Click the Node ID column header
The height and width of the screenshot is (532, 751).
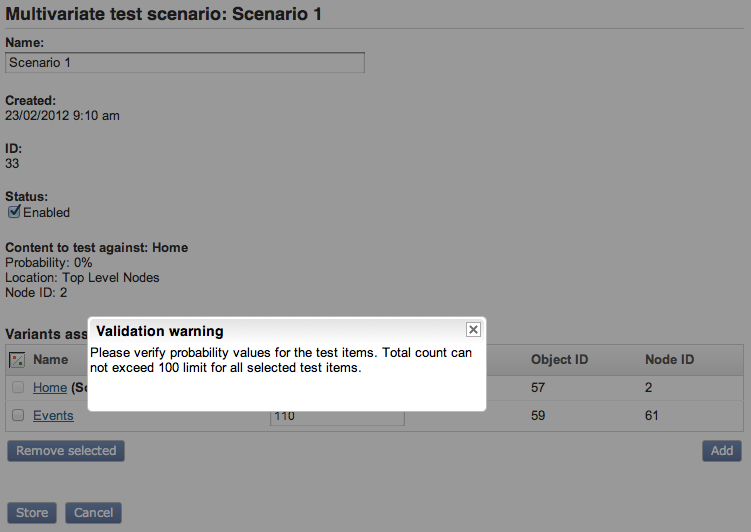pos(669,360)
